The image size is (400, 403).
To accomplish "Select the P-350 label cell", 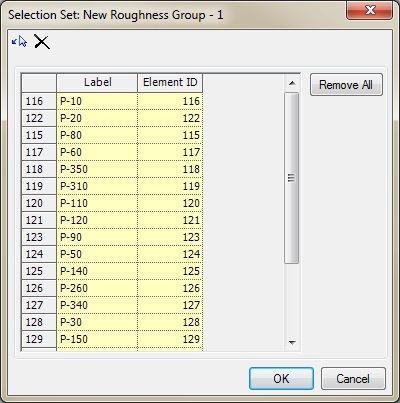I will coord(97,169).
